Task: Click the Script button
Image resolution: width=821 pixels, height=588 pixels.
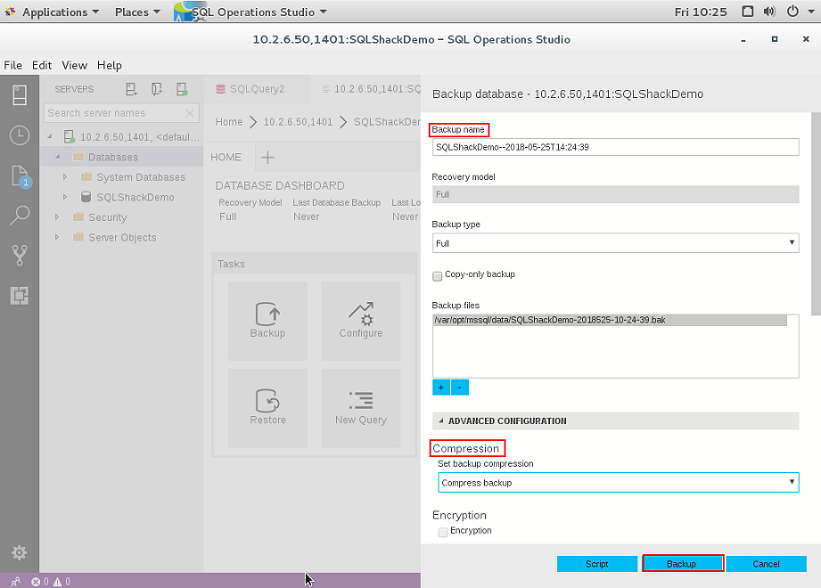Action: click(597, 564)
